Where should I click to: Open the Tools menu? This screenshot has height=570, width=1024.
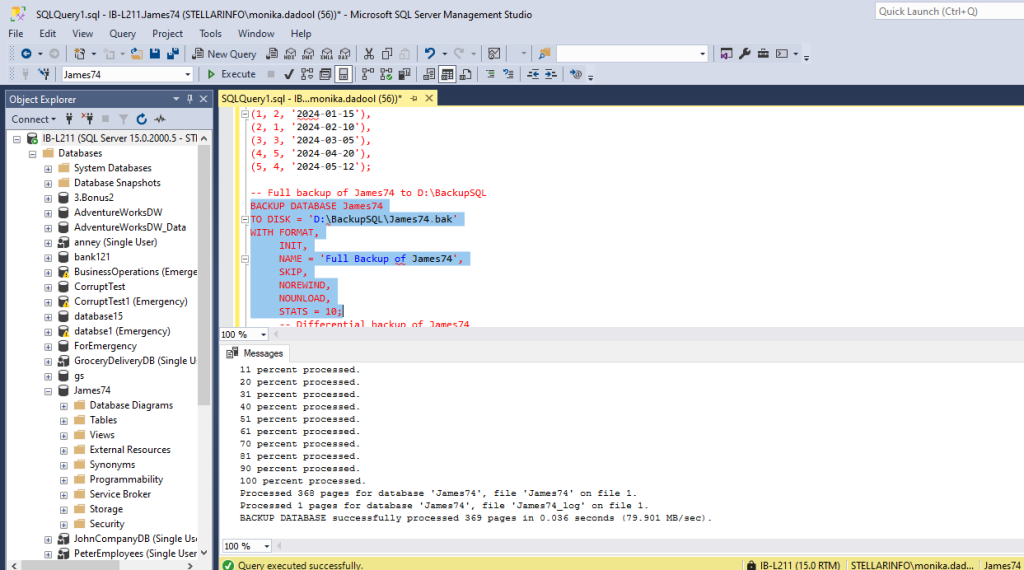(x=210, y=33)
